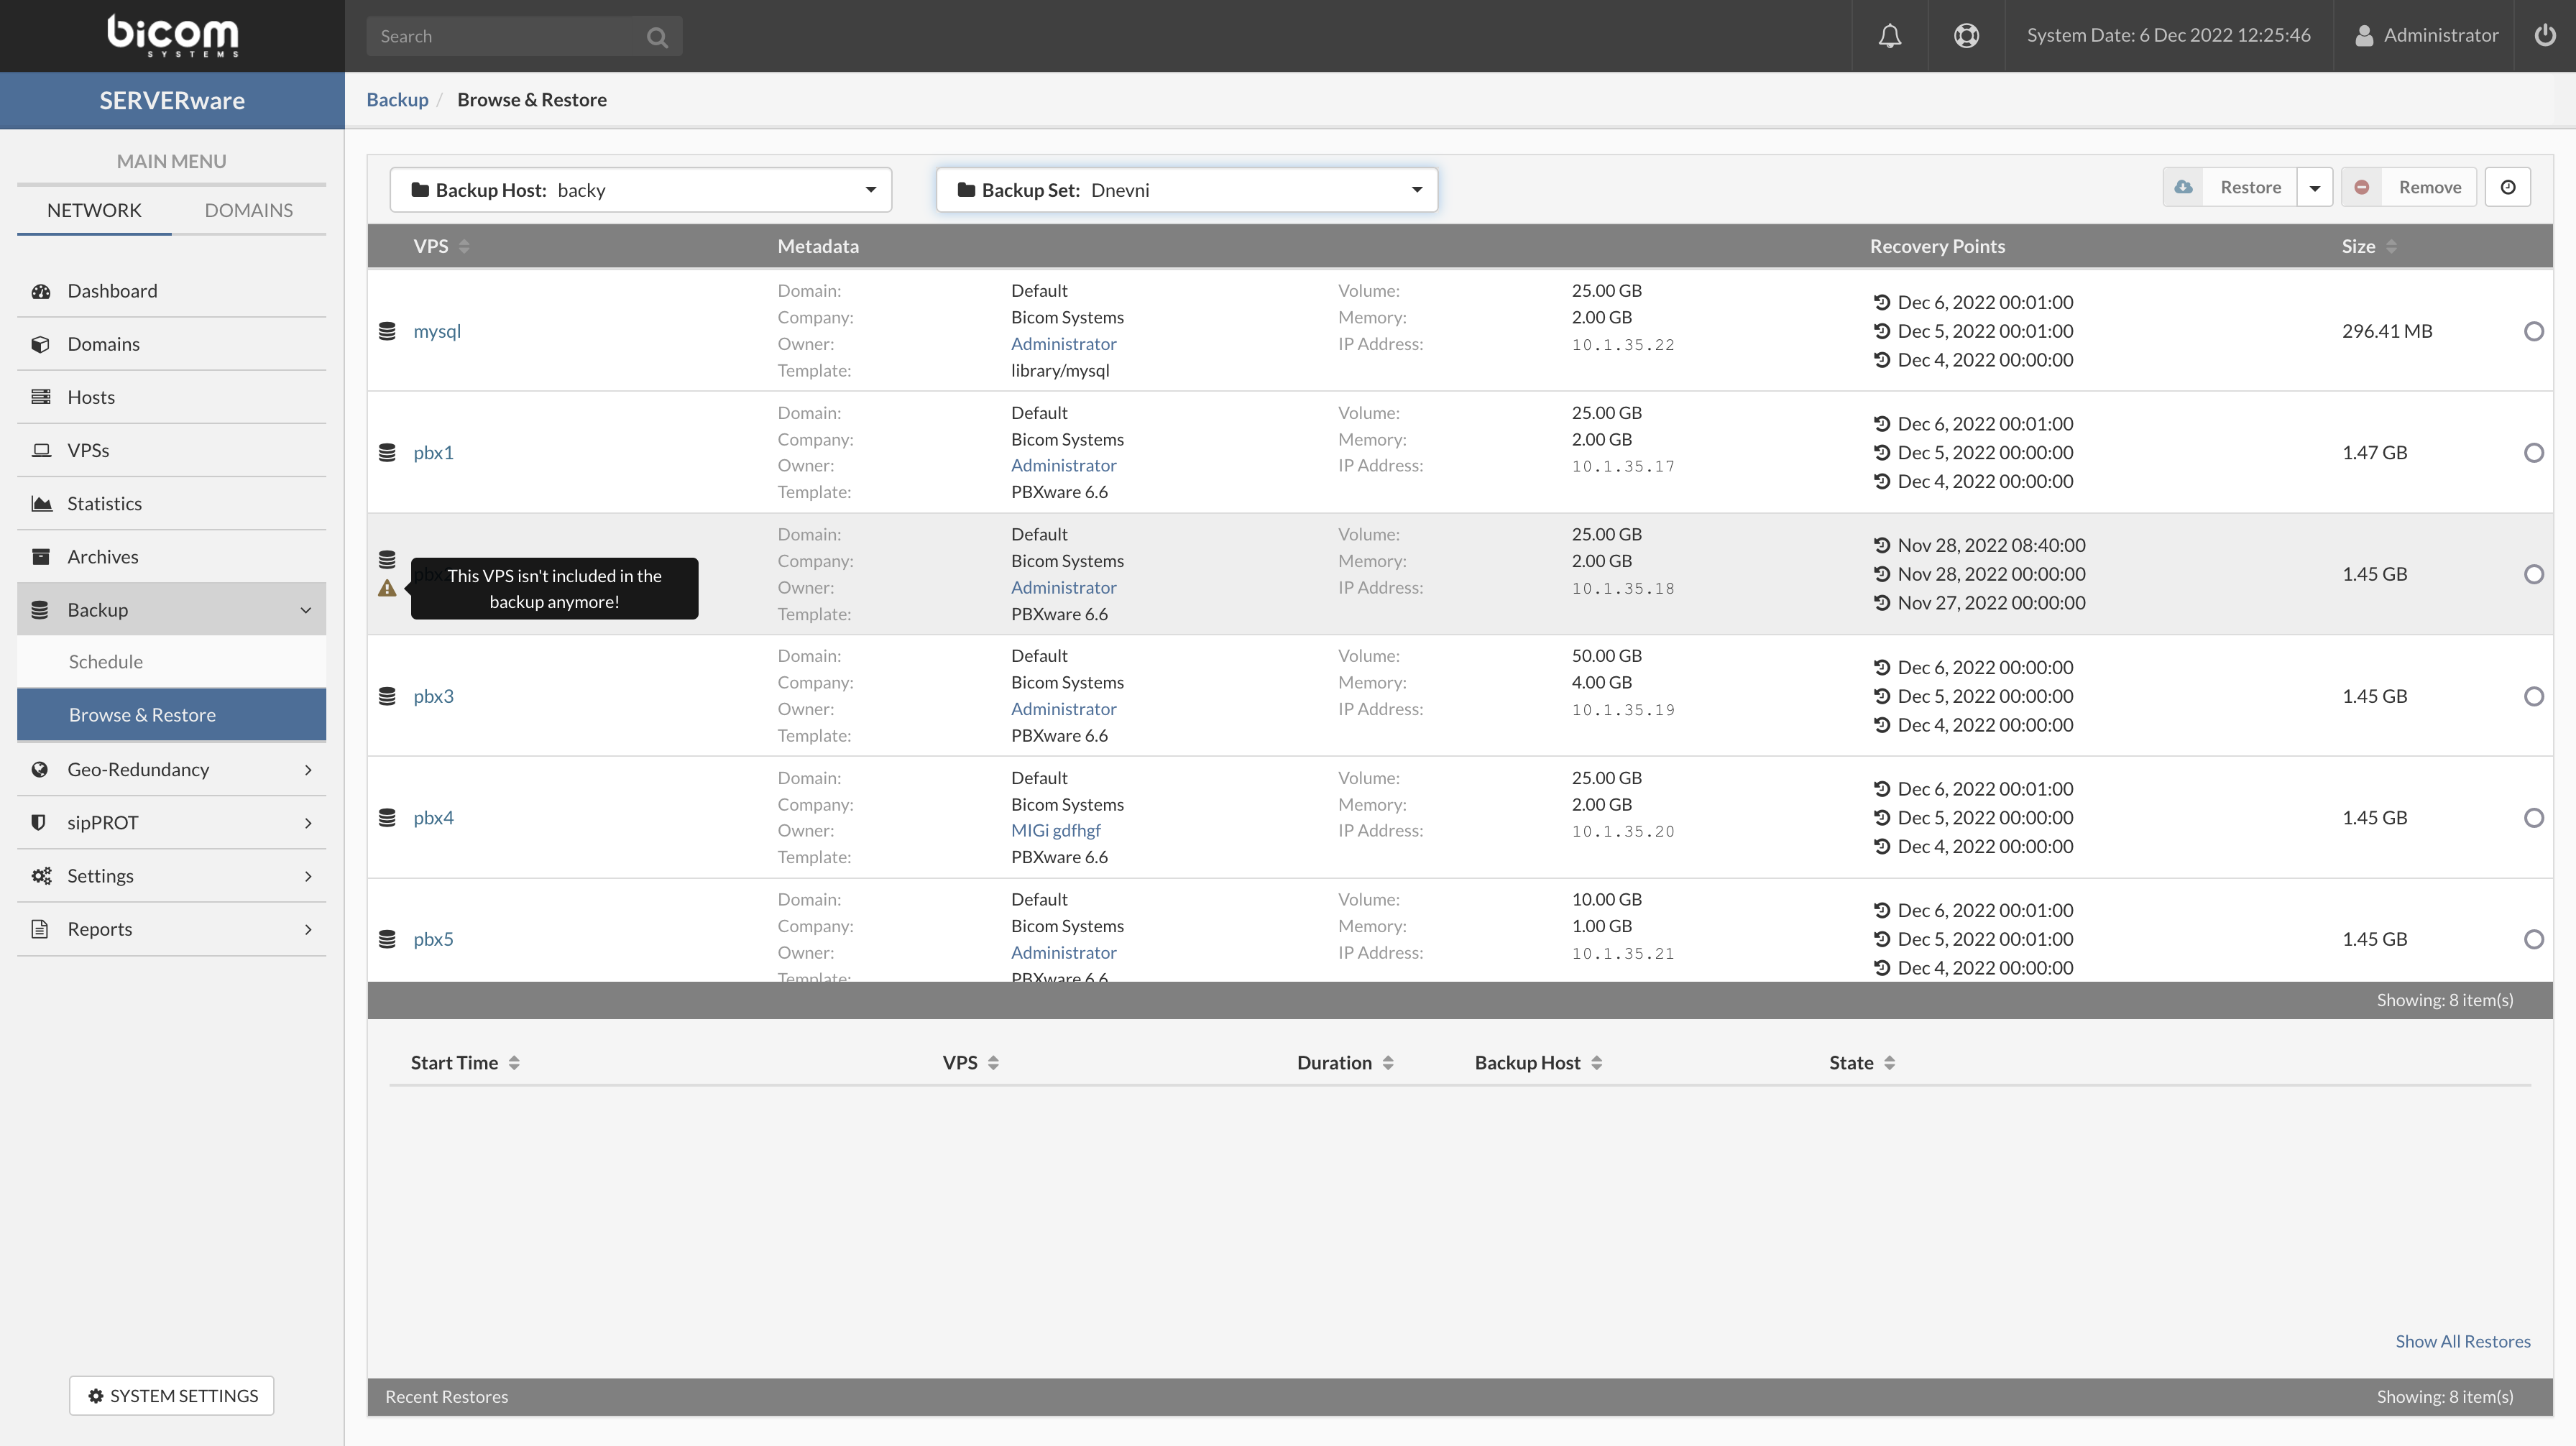Open Show All Restores link
2576x1446 pixels.
pyautogui.click(x=2463, y=1341)
